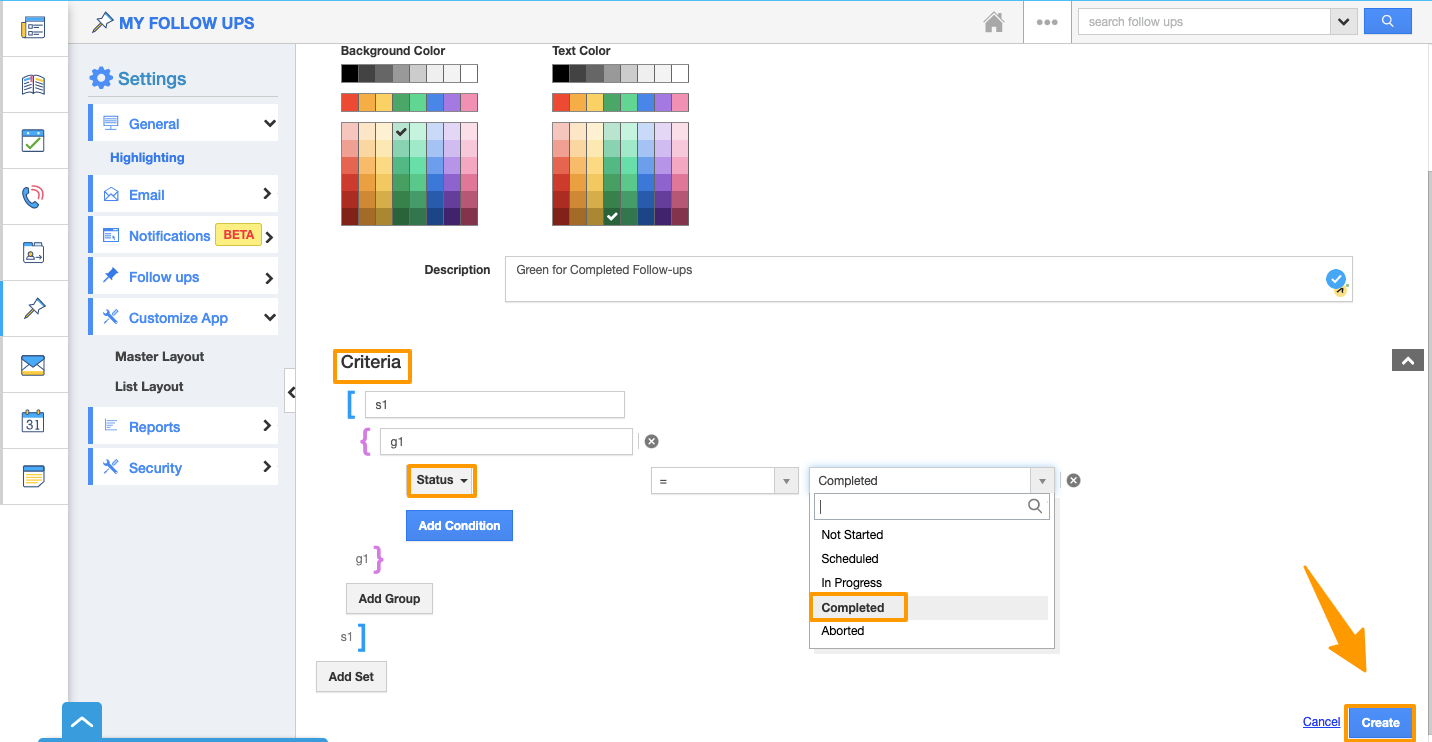Click the blue search magnifier button

[x=1387, y=21]
